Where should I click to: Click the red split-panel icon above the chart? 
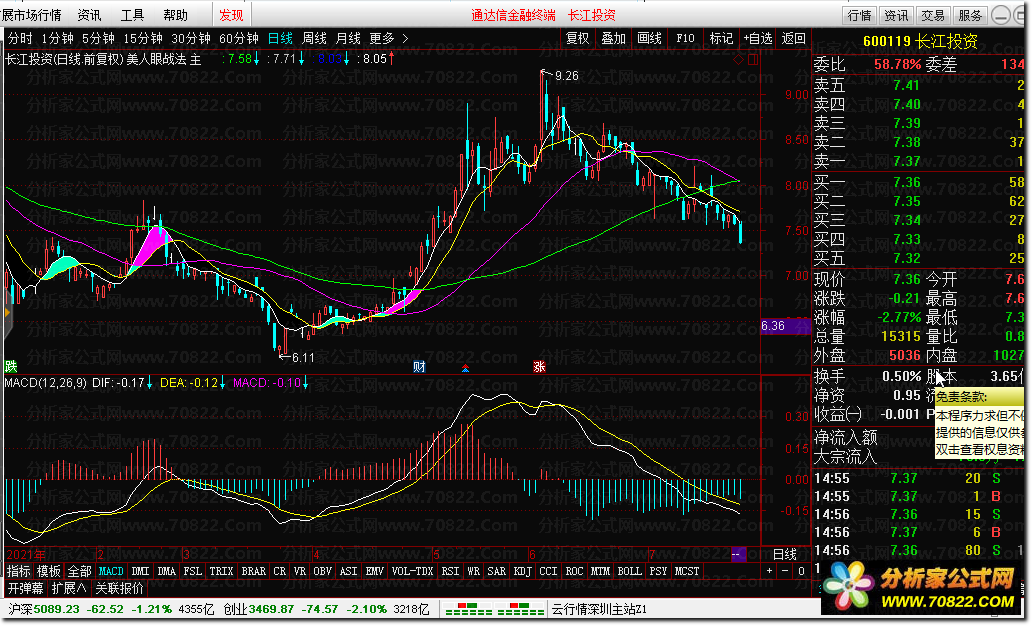[753, 59]
